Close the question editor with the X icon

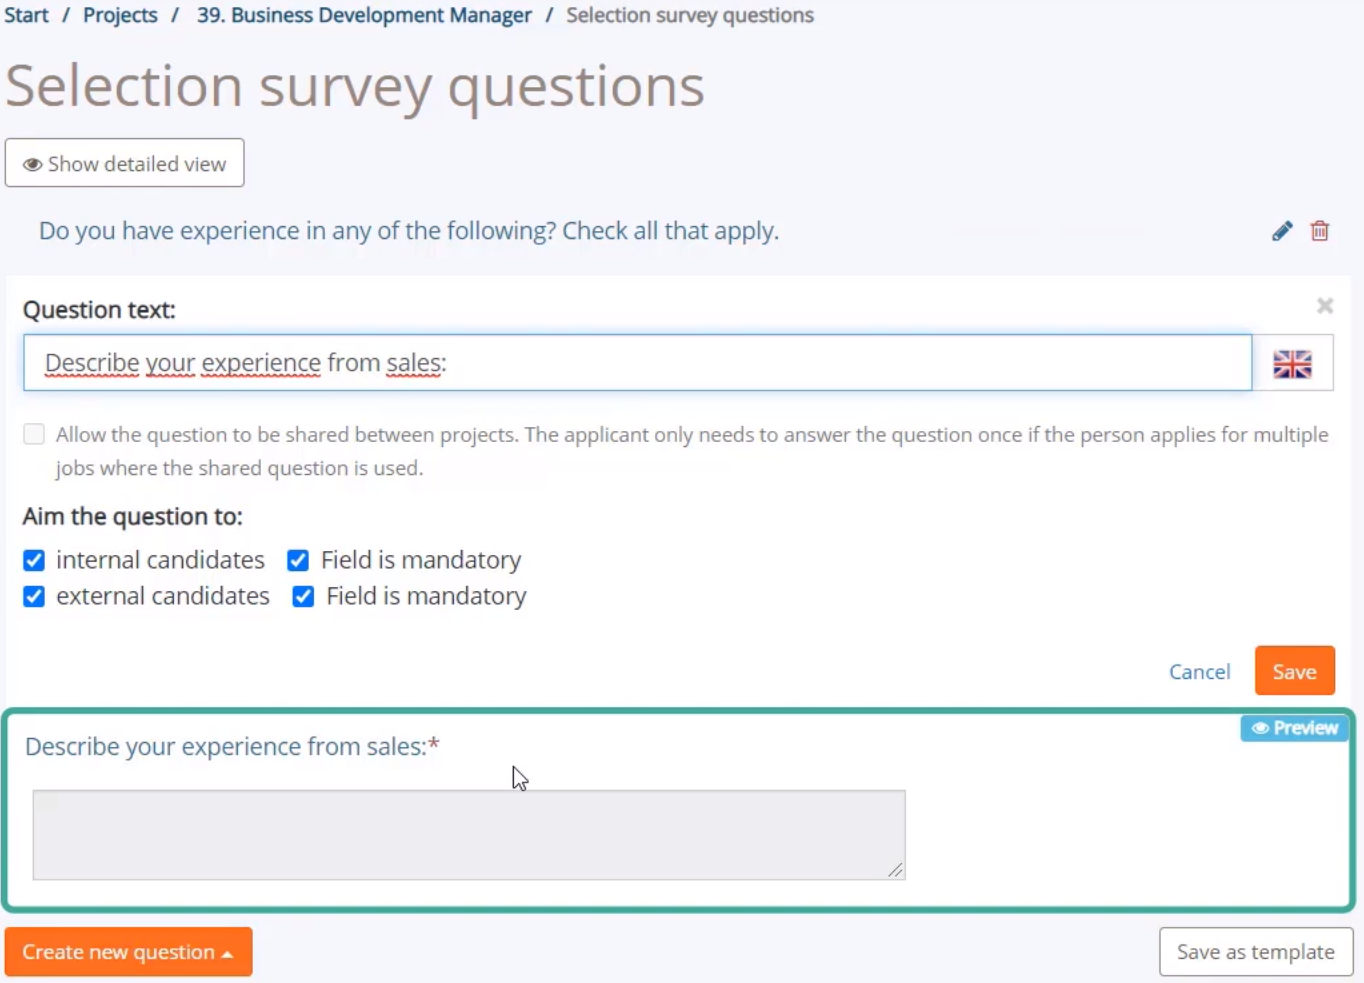tap(1325, 306)
